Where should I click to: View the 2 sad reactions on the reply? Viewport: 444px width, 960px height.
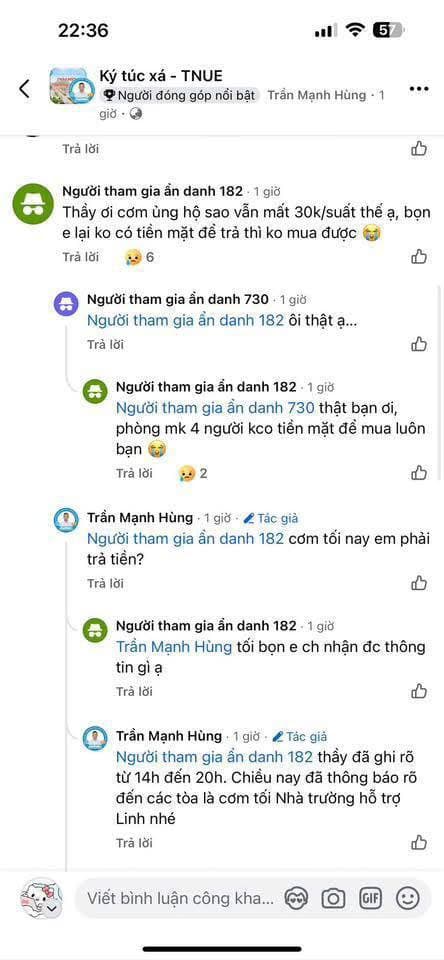click(193, 473)
